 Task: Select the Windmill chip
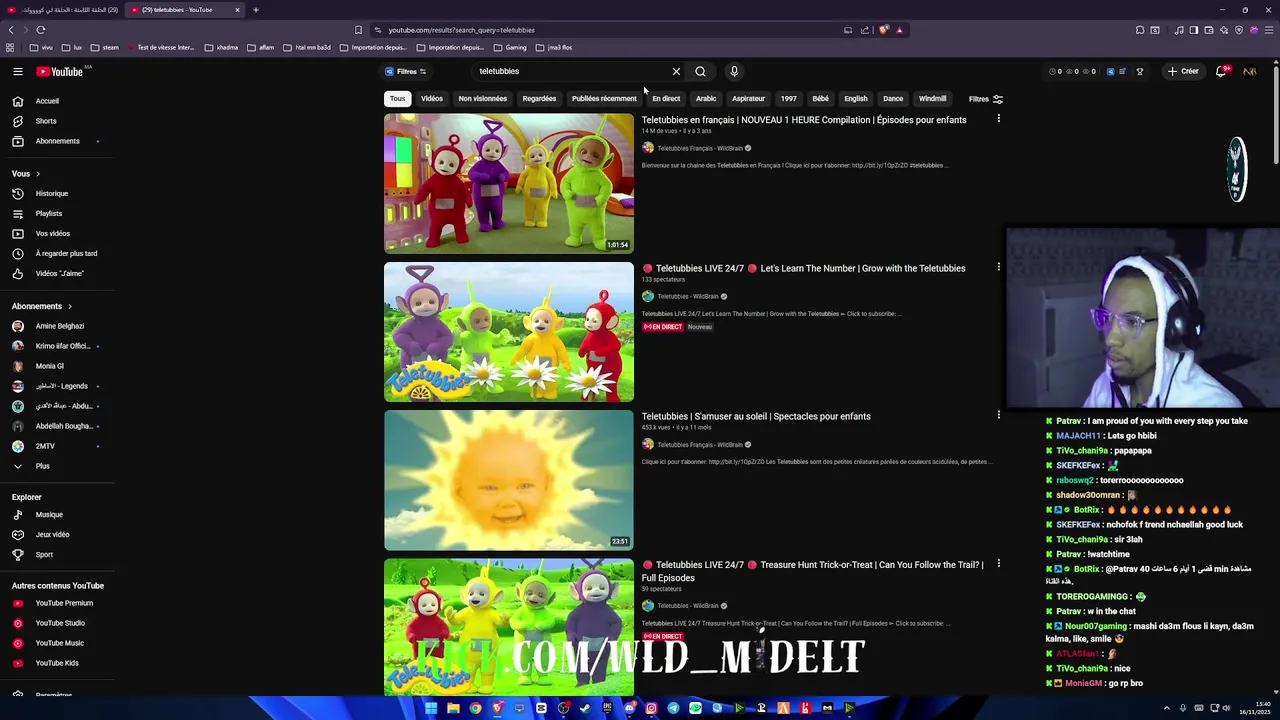click(933, 98)
